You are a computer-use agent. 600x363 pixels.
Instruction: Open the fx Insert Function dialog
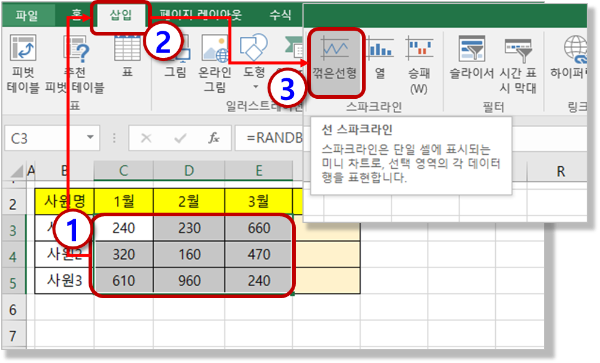[214, 138]
